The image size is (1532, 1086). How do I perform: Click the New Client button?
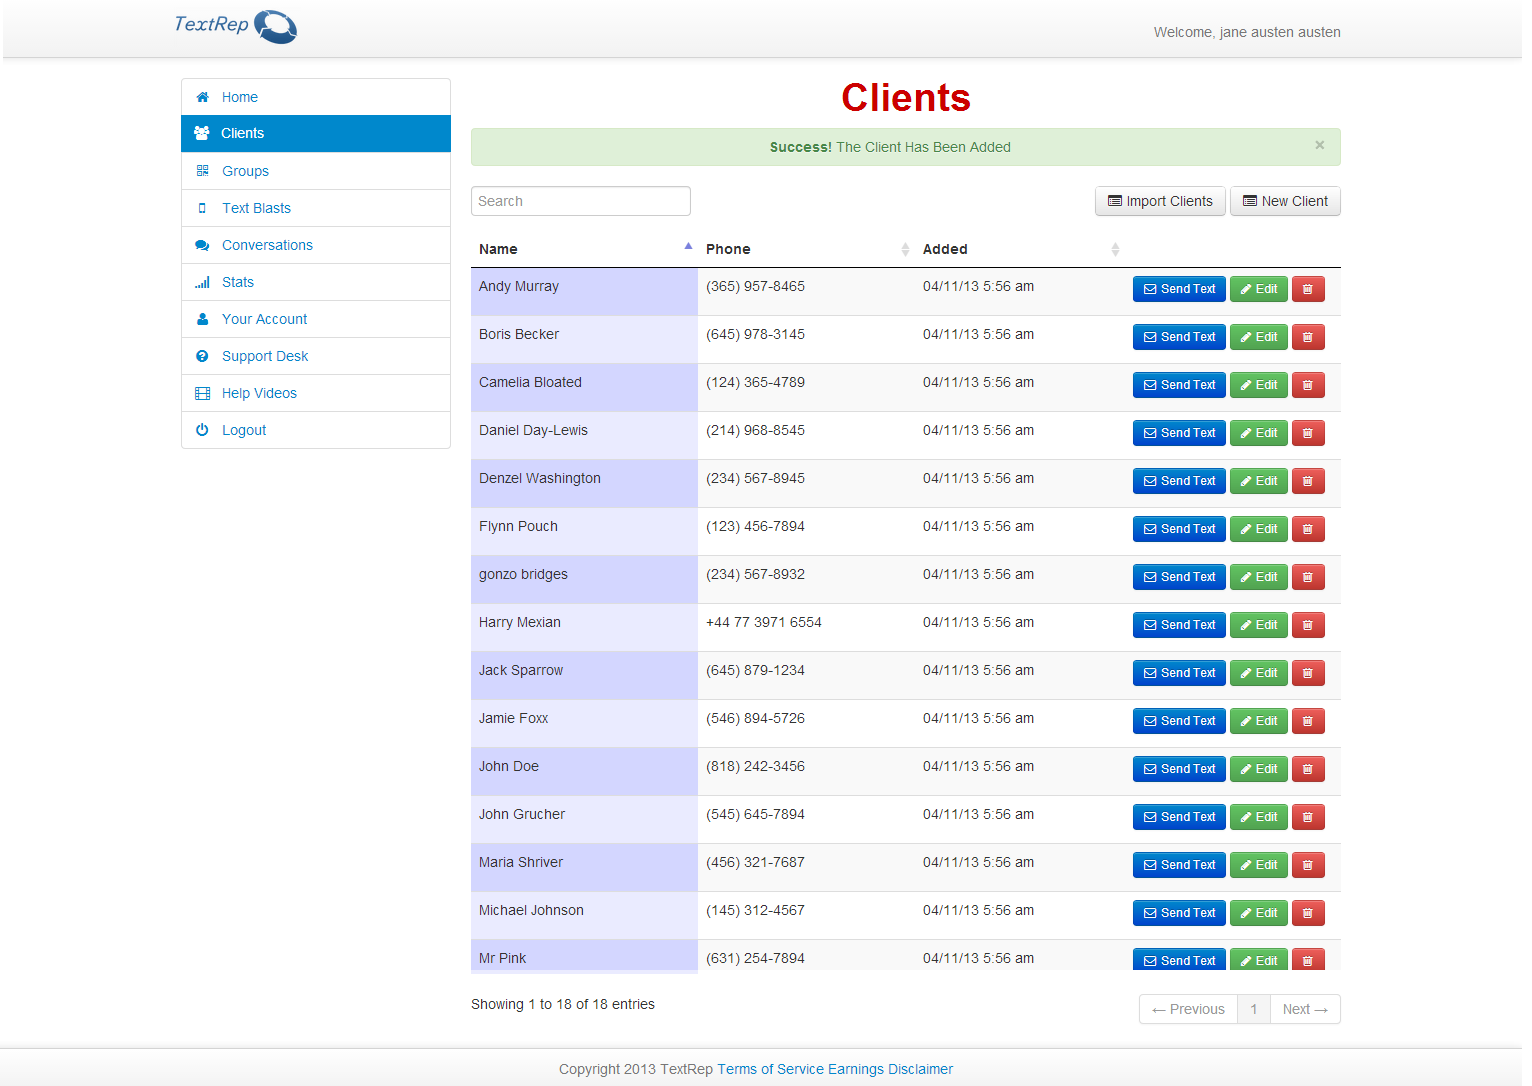1285,201
